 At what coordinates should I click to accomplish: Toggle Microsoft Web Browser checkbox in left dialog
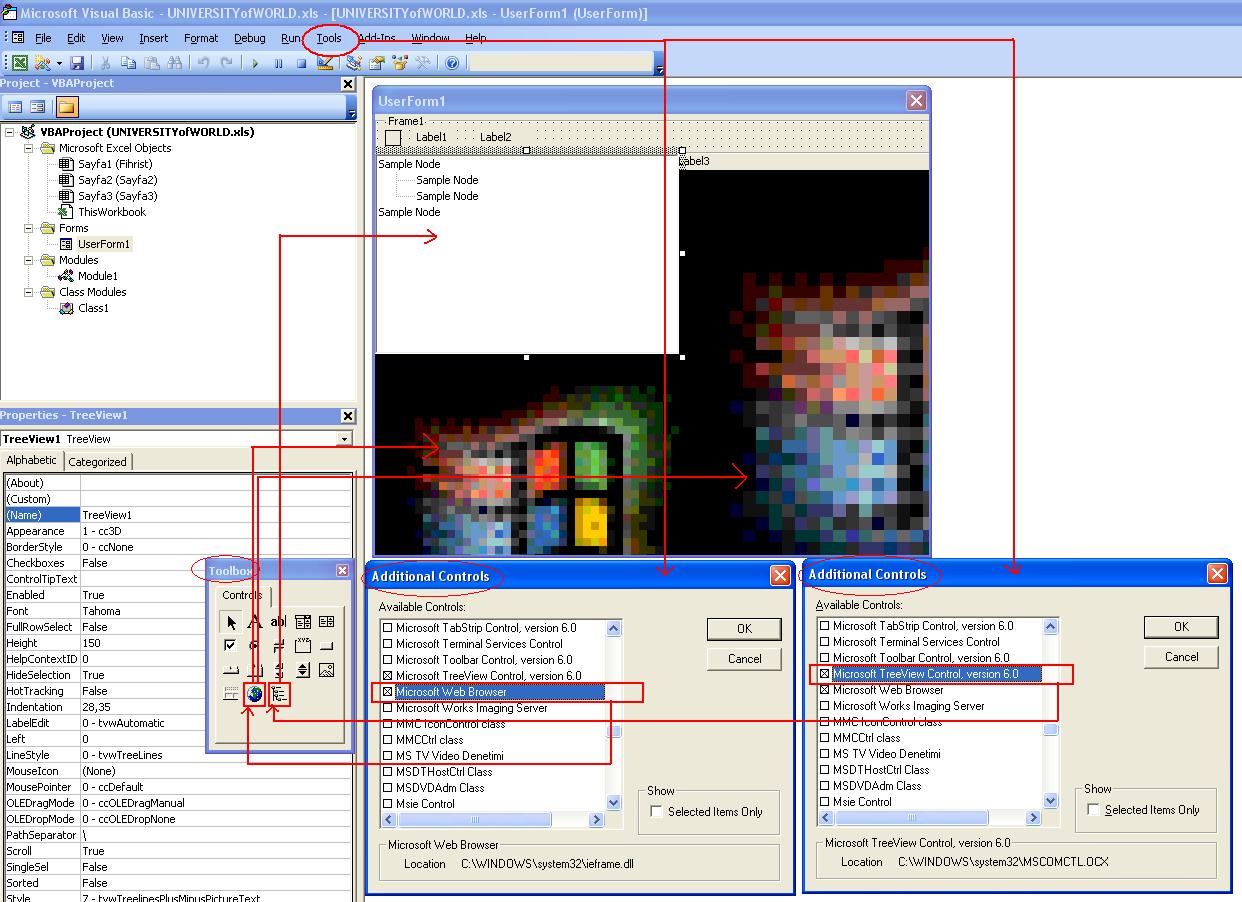coord(388,692)
